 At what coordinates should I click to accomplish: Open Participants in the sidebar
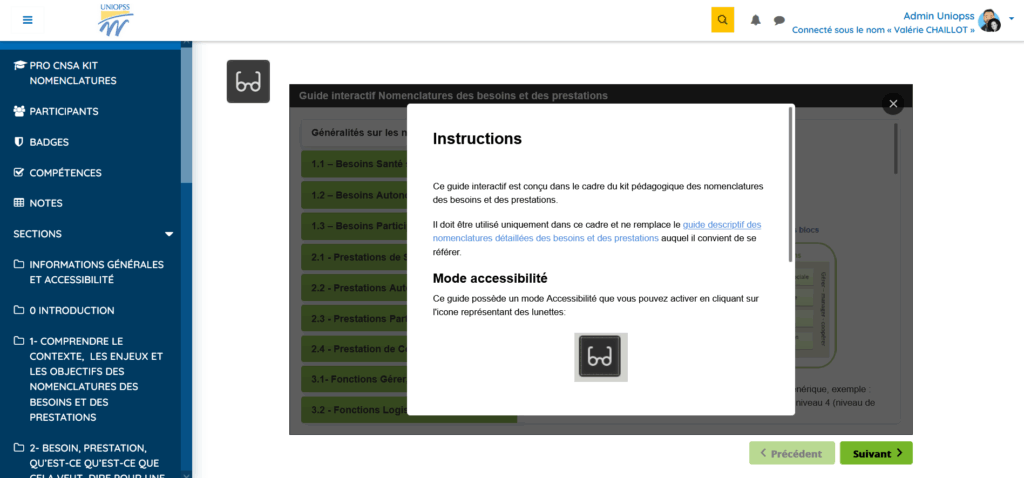coord(64,111)
